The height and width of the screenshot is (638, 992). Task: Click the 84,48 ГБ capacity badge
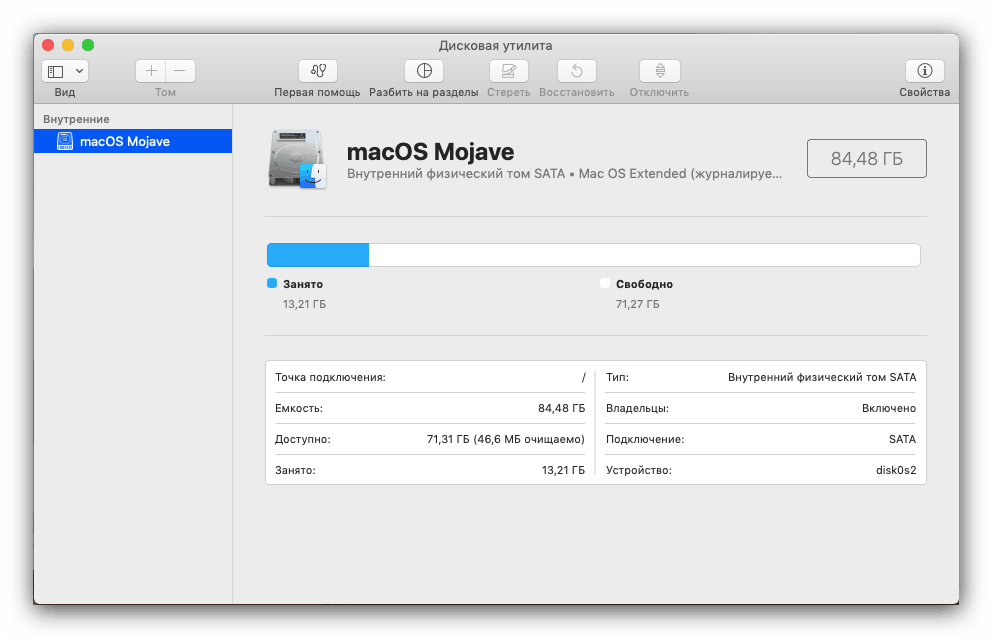point(866,158)
